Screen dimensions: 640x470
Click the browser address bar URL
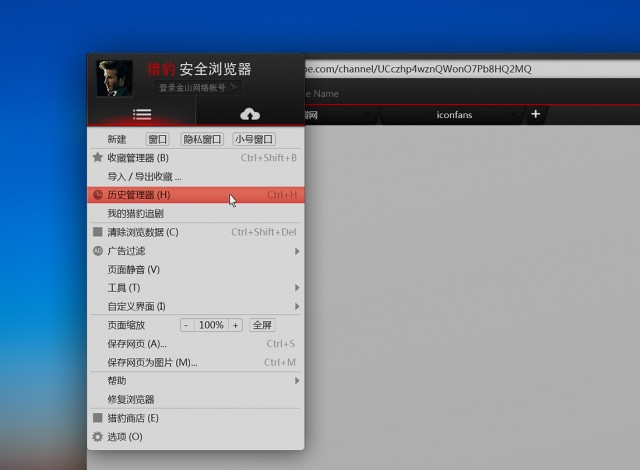point(418,69)
